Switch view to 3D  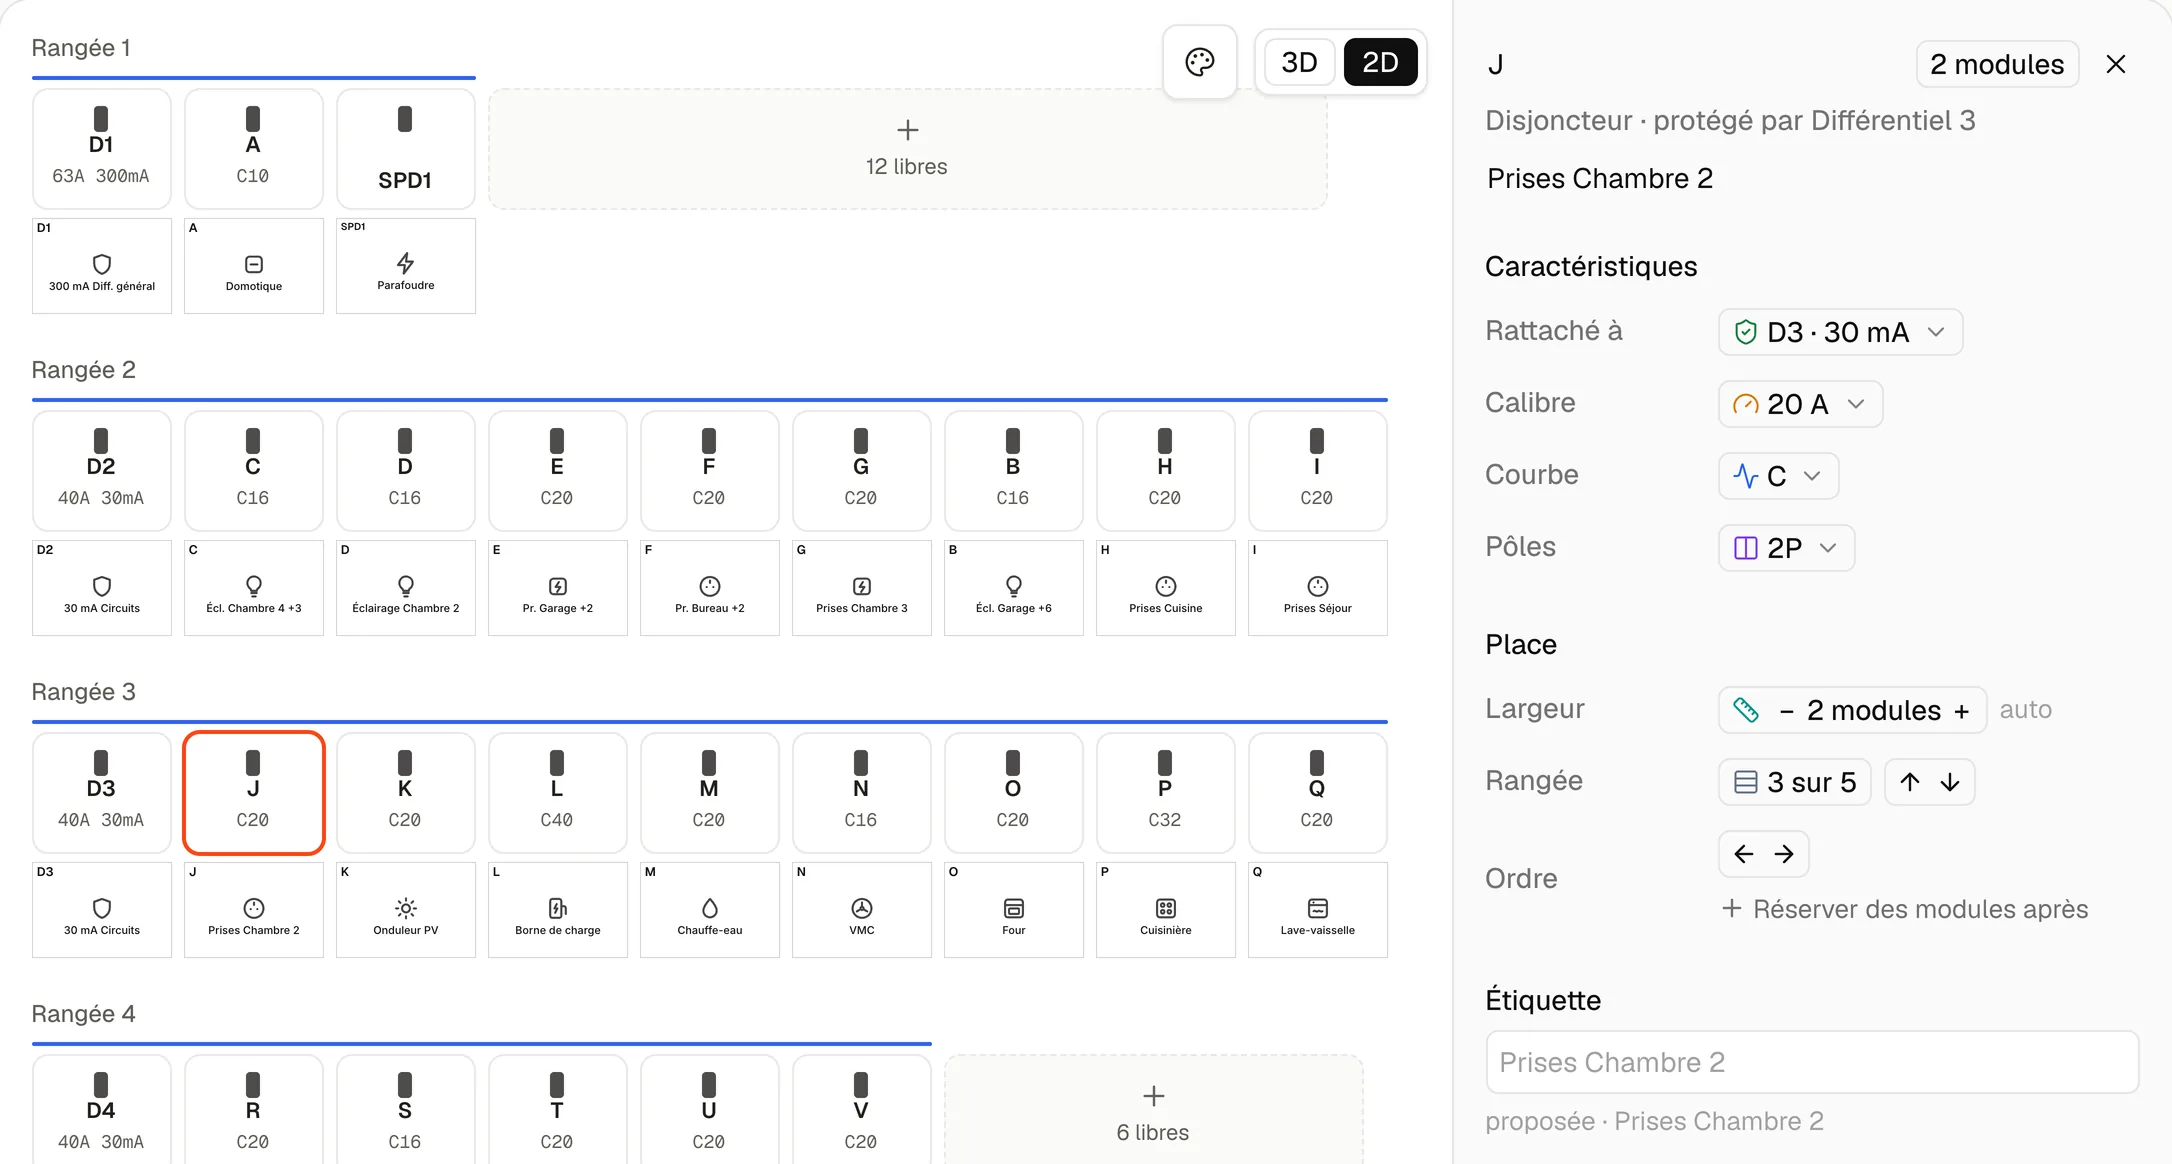pos(1299,62)
